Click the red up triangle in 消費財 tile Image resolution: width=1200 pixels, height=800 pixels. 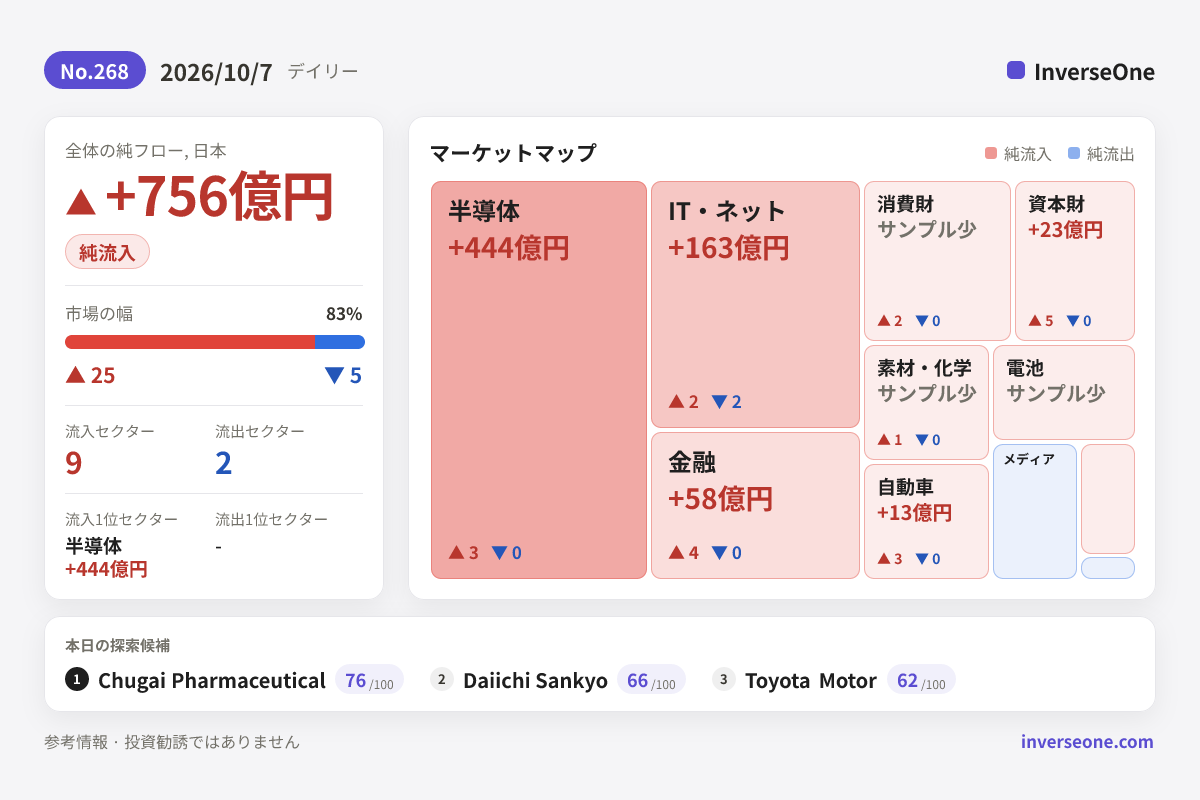(x=884, y=321)
